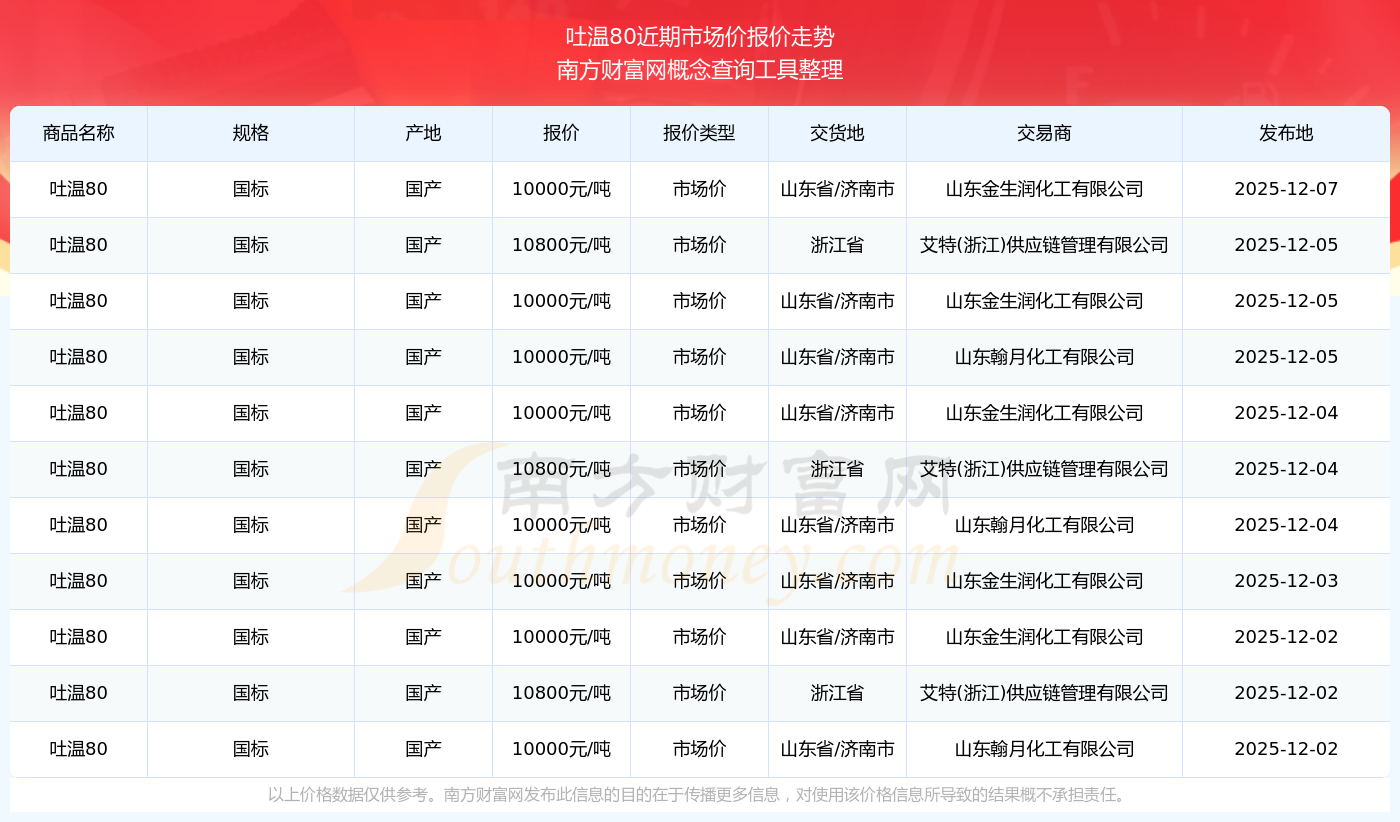The height and width of the screenshot is (822, 1400).
Task: Select the 交货地 column header
Action: coord(837,133)
